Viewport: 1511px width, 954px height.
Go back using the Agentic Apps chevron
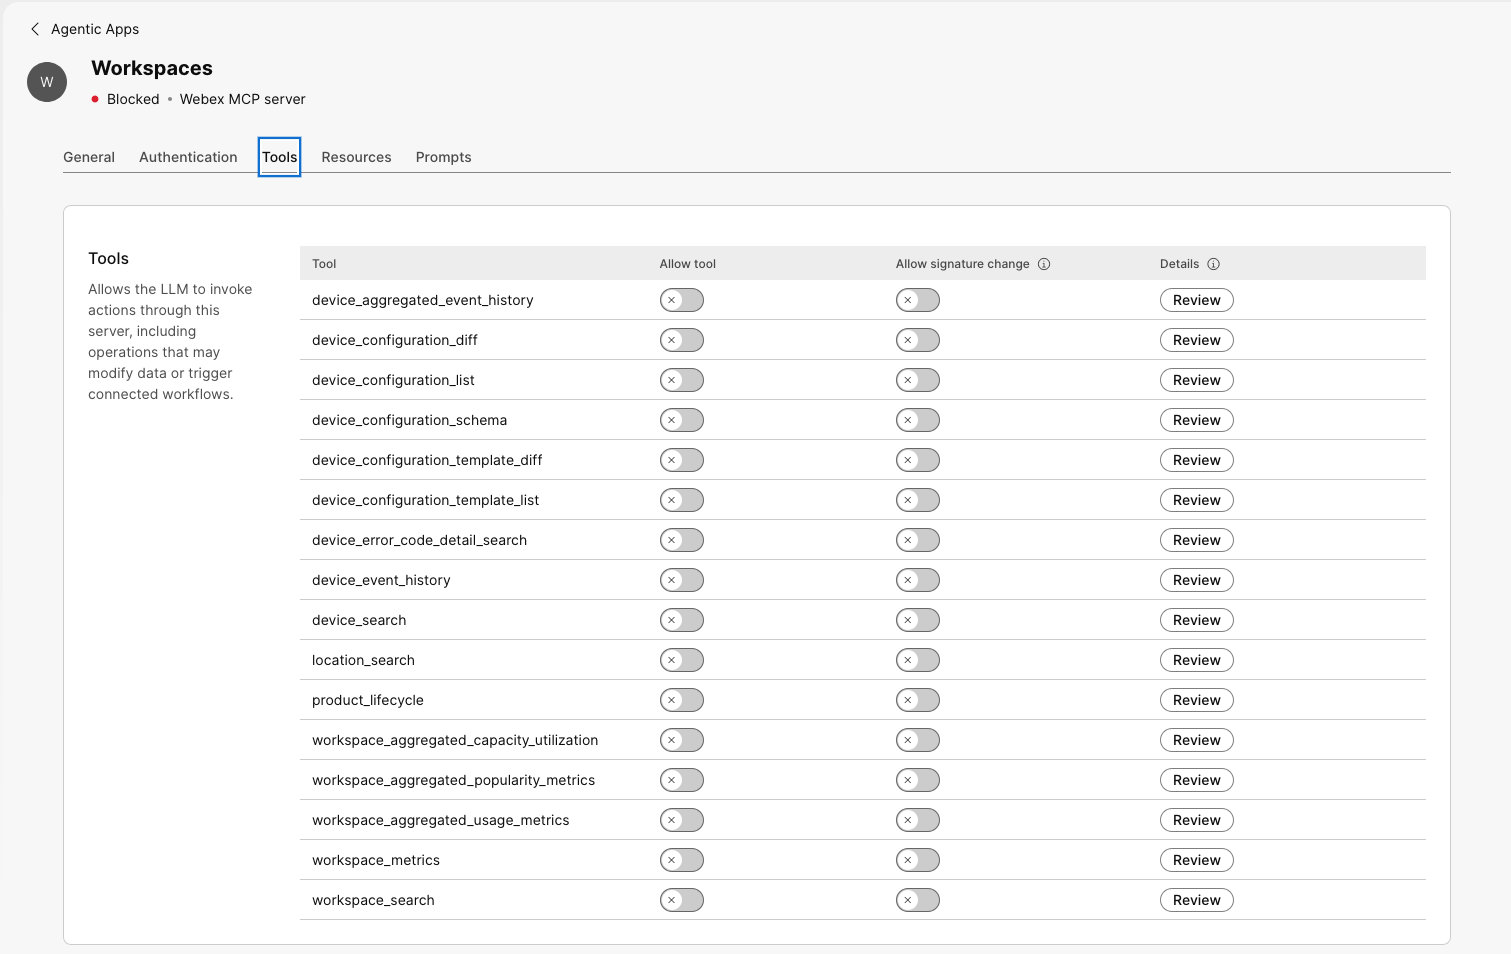click(x=35, y=29)
